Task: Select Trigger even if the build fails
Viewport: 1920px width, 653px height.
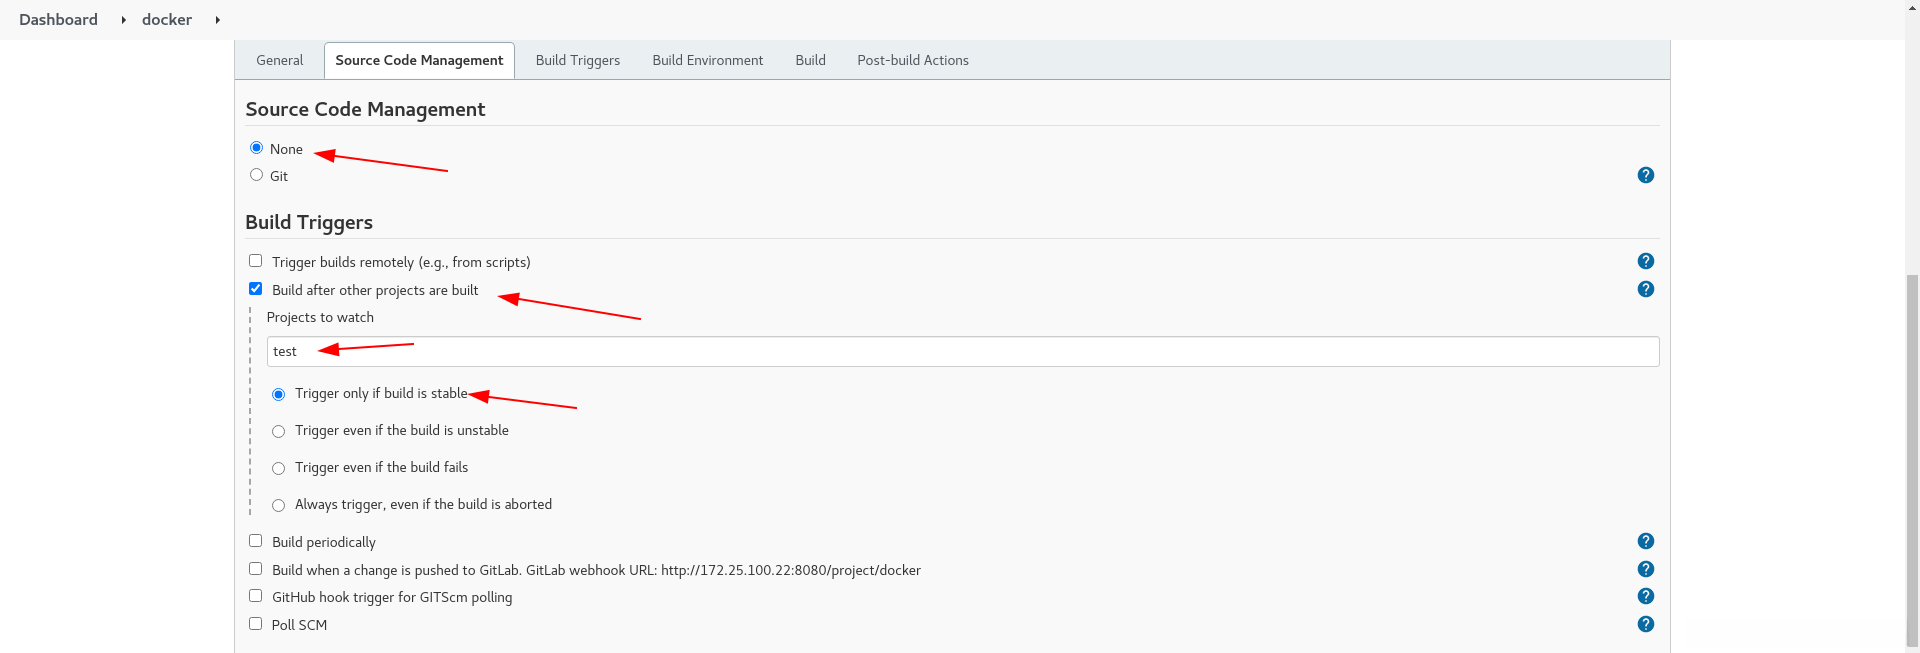Action: click(x=279, y=468)
